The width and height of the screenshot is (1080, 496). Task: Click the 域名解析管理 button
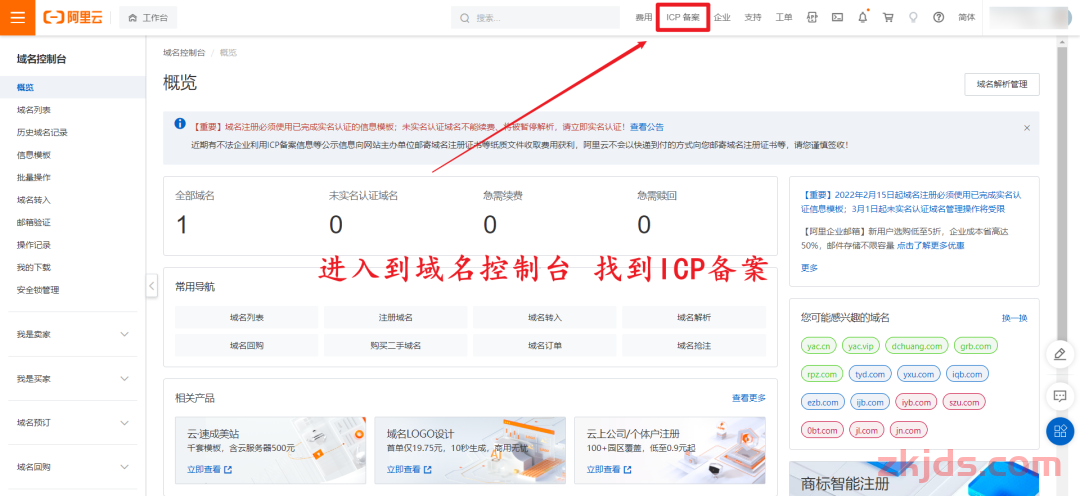coord(1001,84)
